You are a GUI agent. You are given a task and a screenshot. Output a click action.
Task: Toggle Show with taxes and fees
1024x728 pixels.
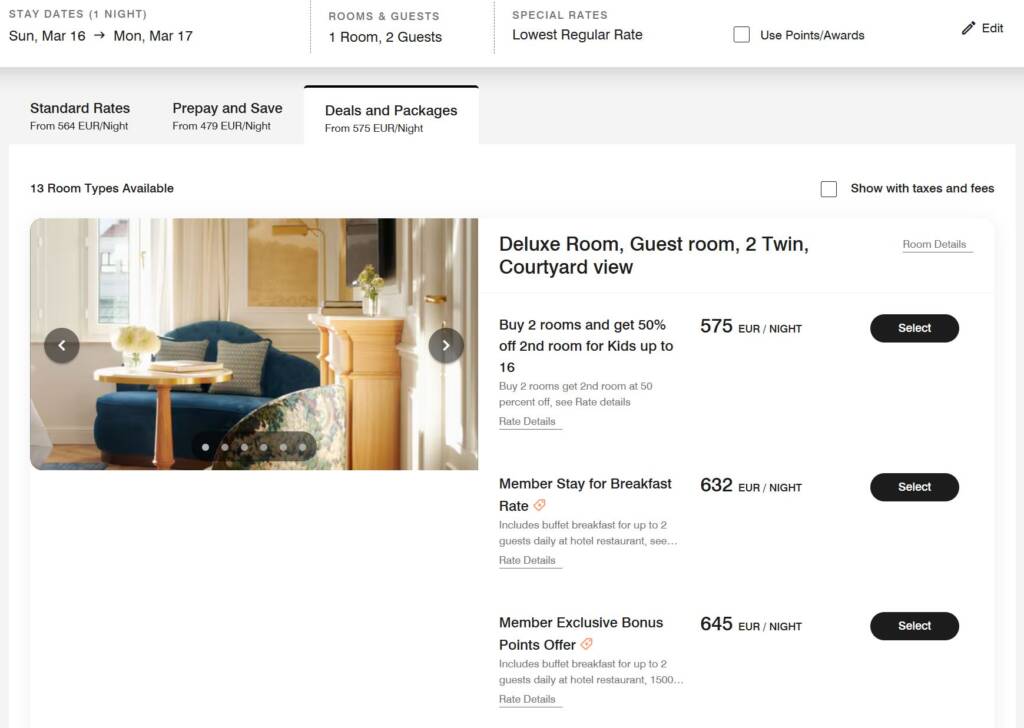pos(829,189)
